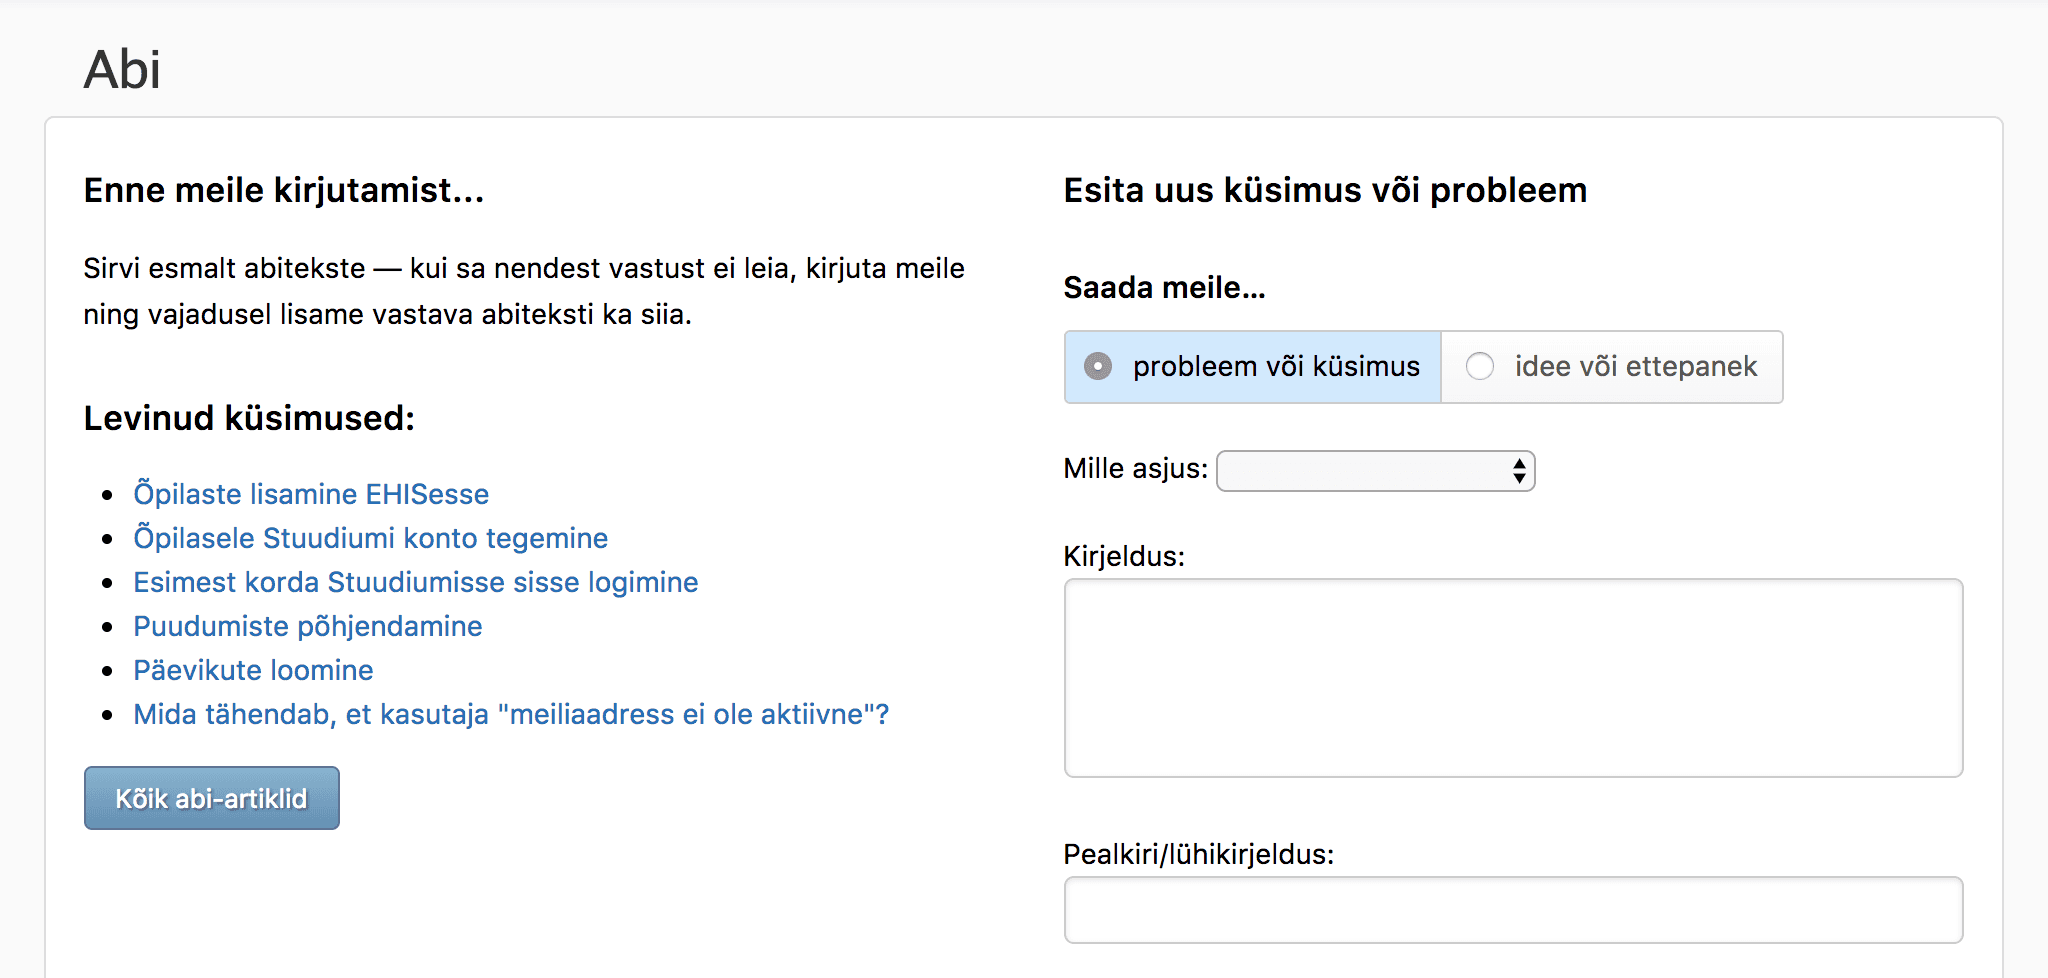Click the "Pealkiri/lühikirjeldus:" label
The height and width of the screenshot is (978, 2048).
pyautogui.click(x=1198, y=854)
